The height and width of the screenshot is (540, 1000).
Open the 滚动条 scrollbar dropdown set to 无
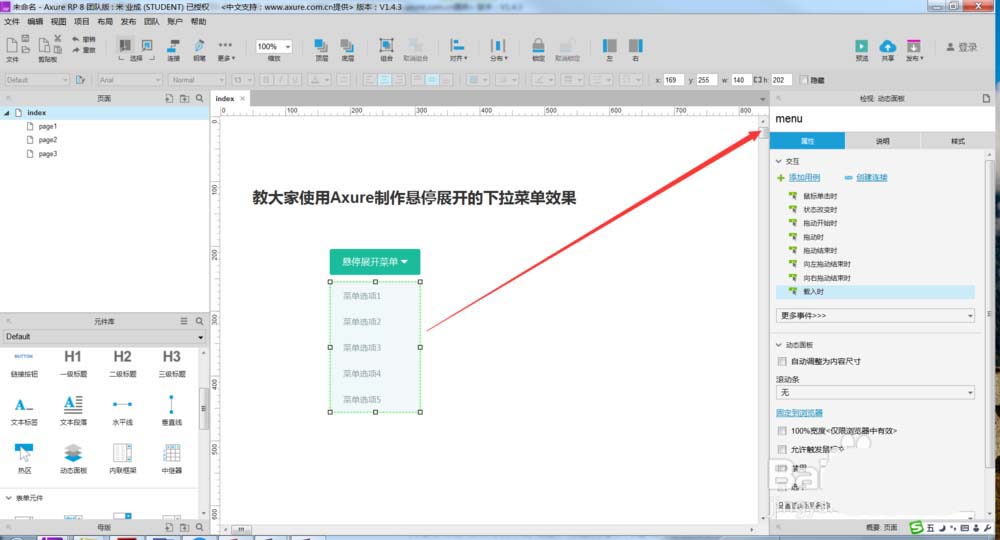click(x=875, y=393)
